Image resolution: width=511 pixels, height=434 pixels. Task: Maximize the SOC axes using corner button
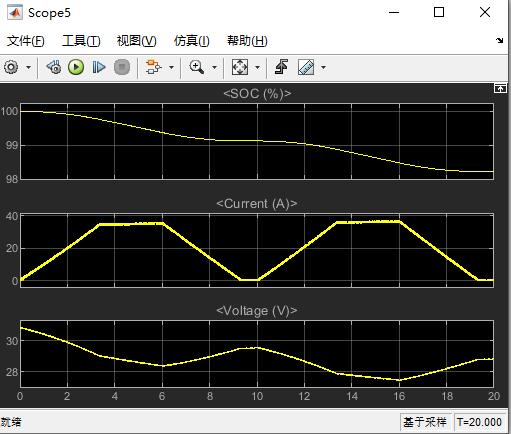tap(500, 89)
